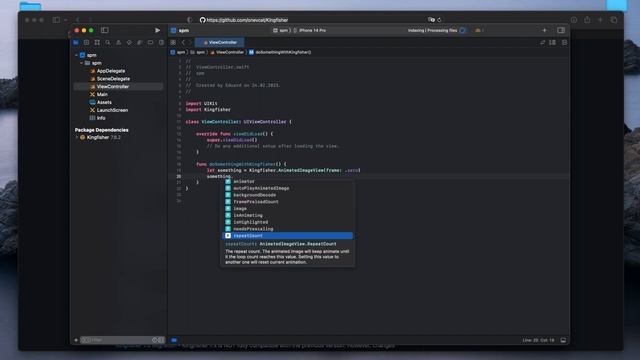Open the Symbol navigator
Screen dimensions: 640x360
pyautogui.click(x=97, y=42)
